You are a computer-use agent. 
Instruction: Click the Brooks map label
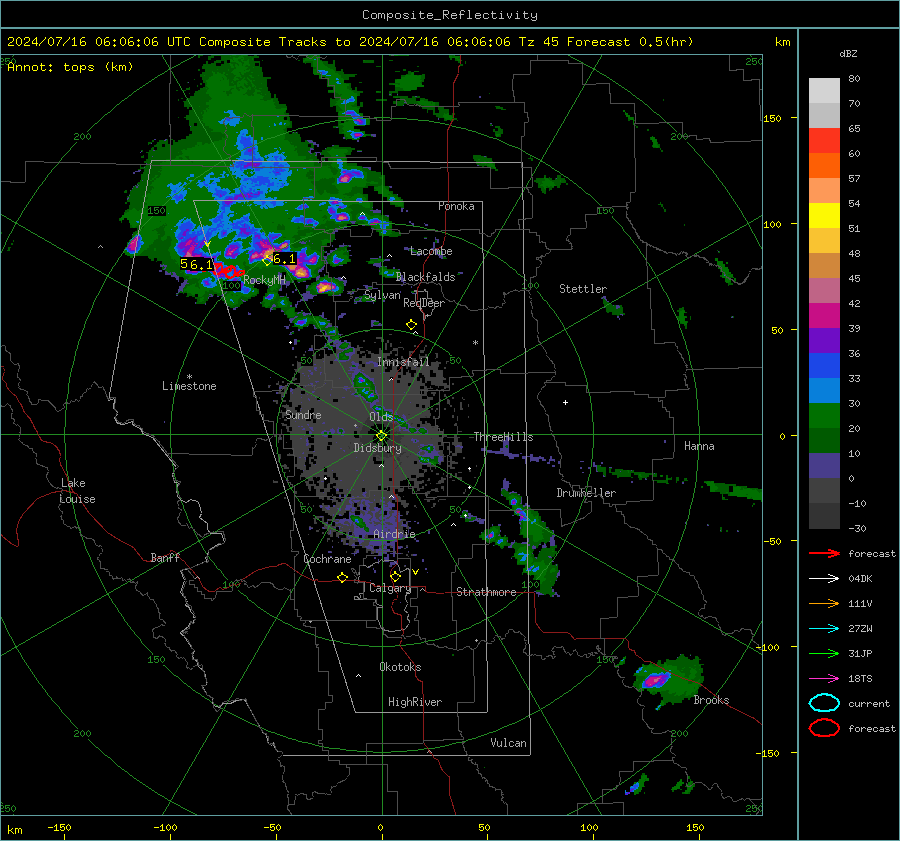pyautogui.click(x=711, y=700)
